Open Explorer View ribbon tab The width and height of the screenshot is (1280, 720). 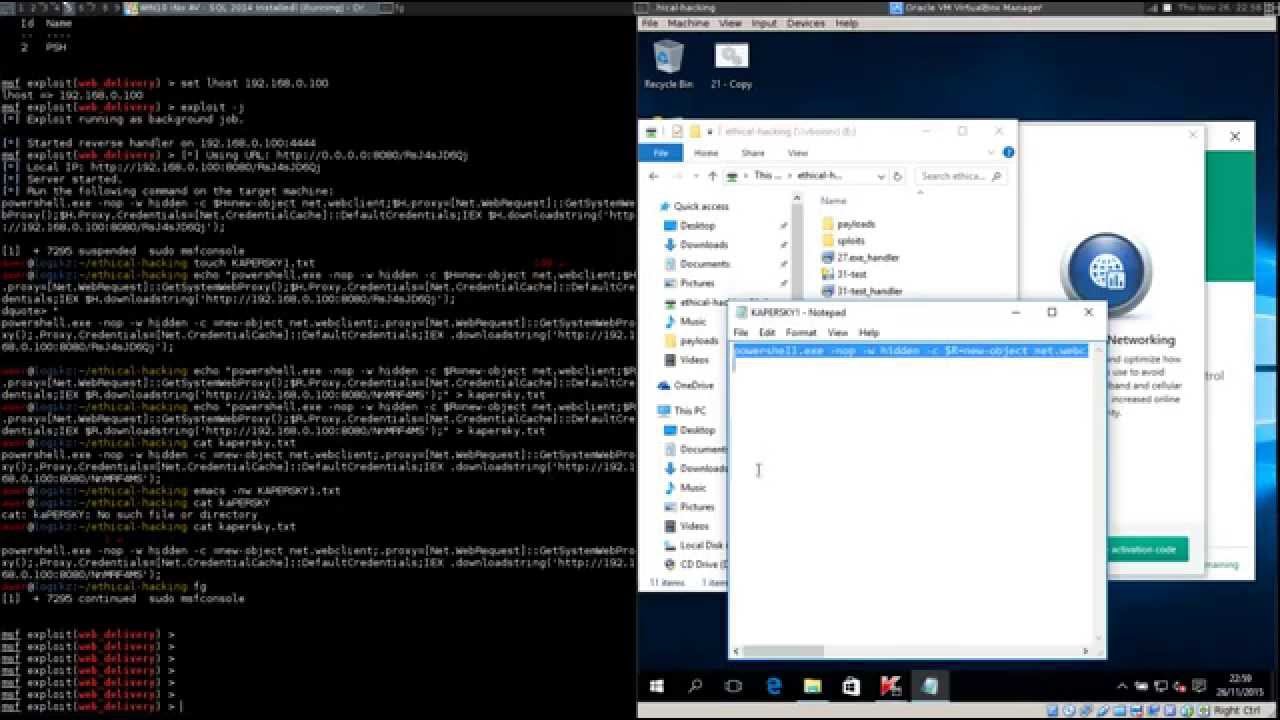click(x=798, y=153)
